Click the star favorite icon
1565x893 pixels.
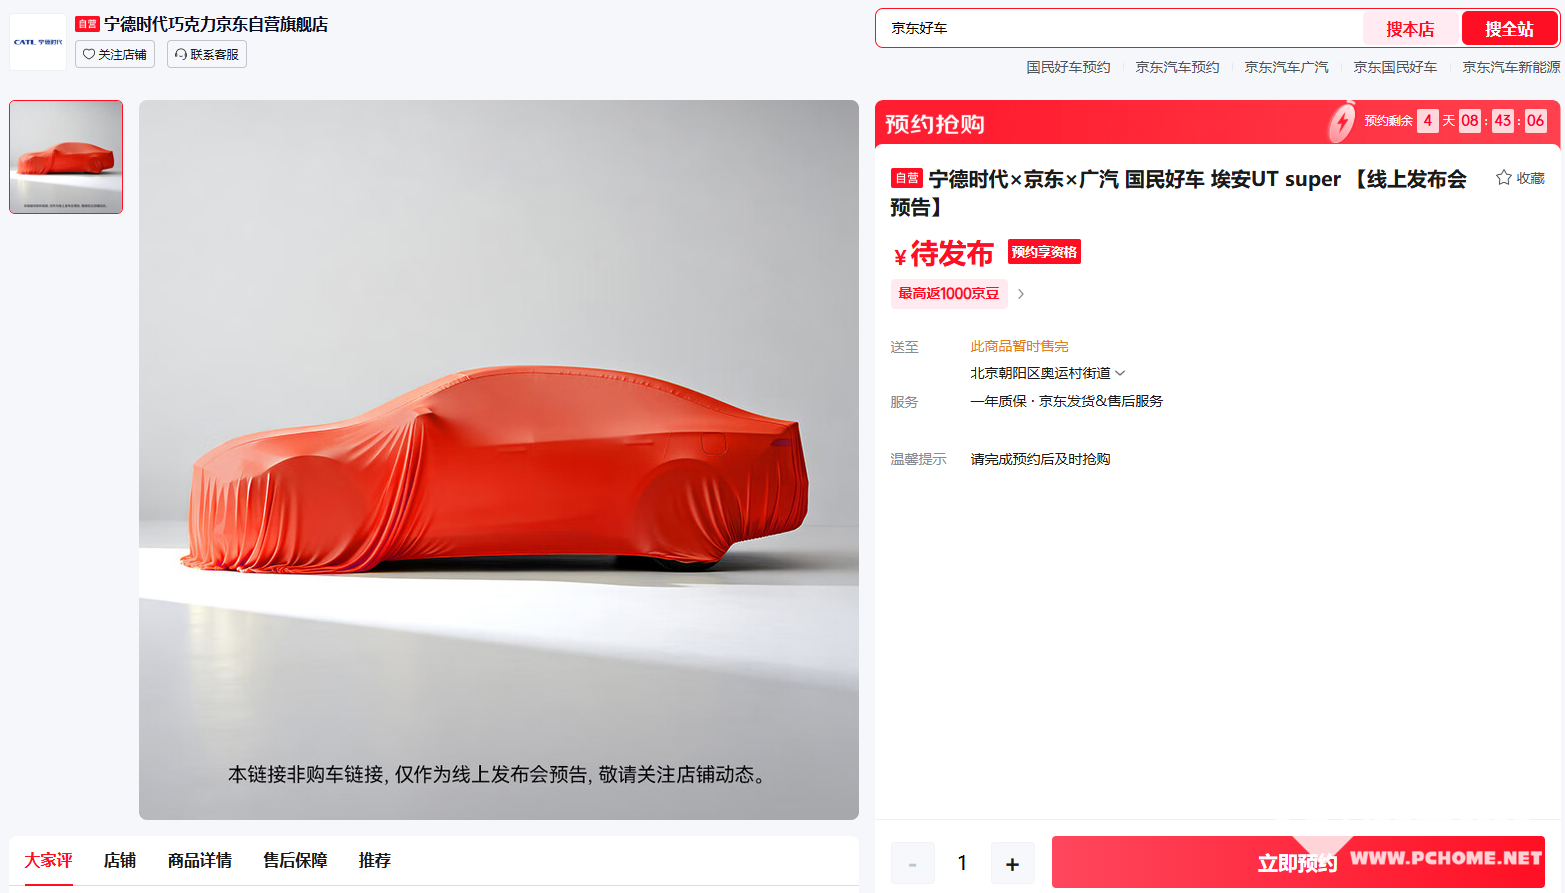tap(1503, 178)
